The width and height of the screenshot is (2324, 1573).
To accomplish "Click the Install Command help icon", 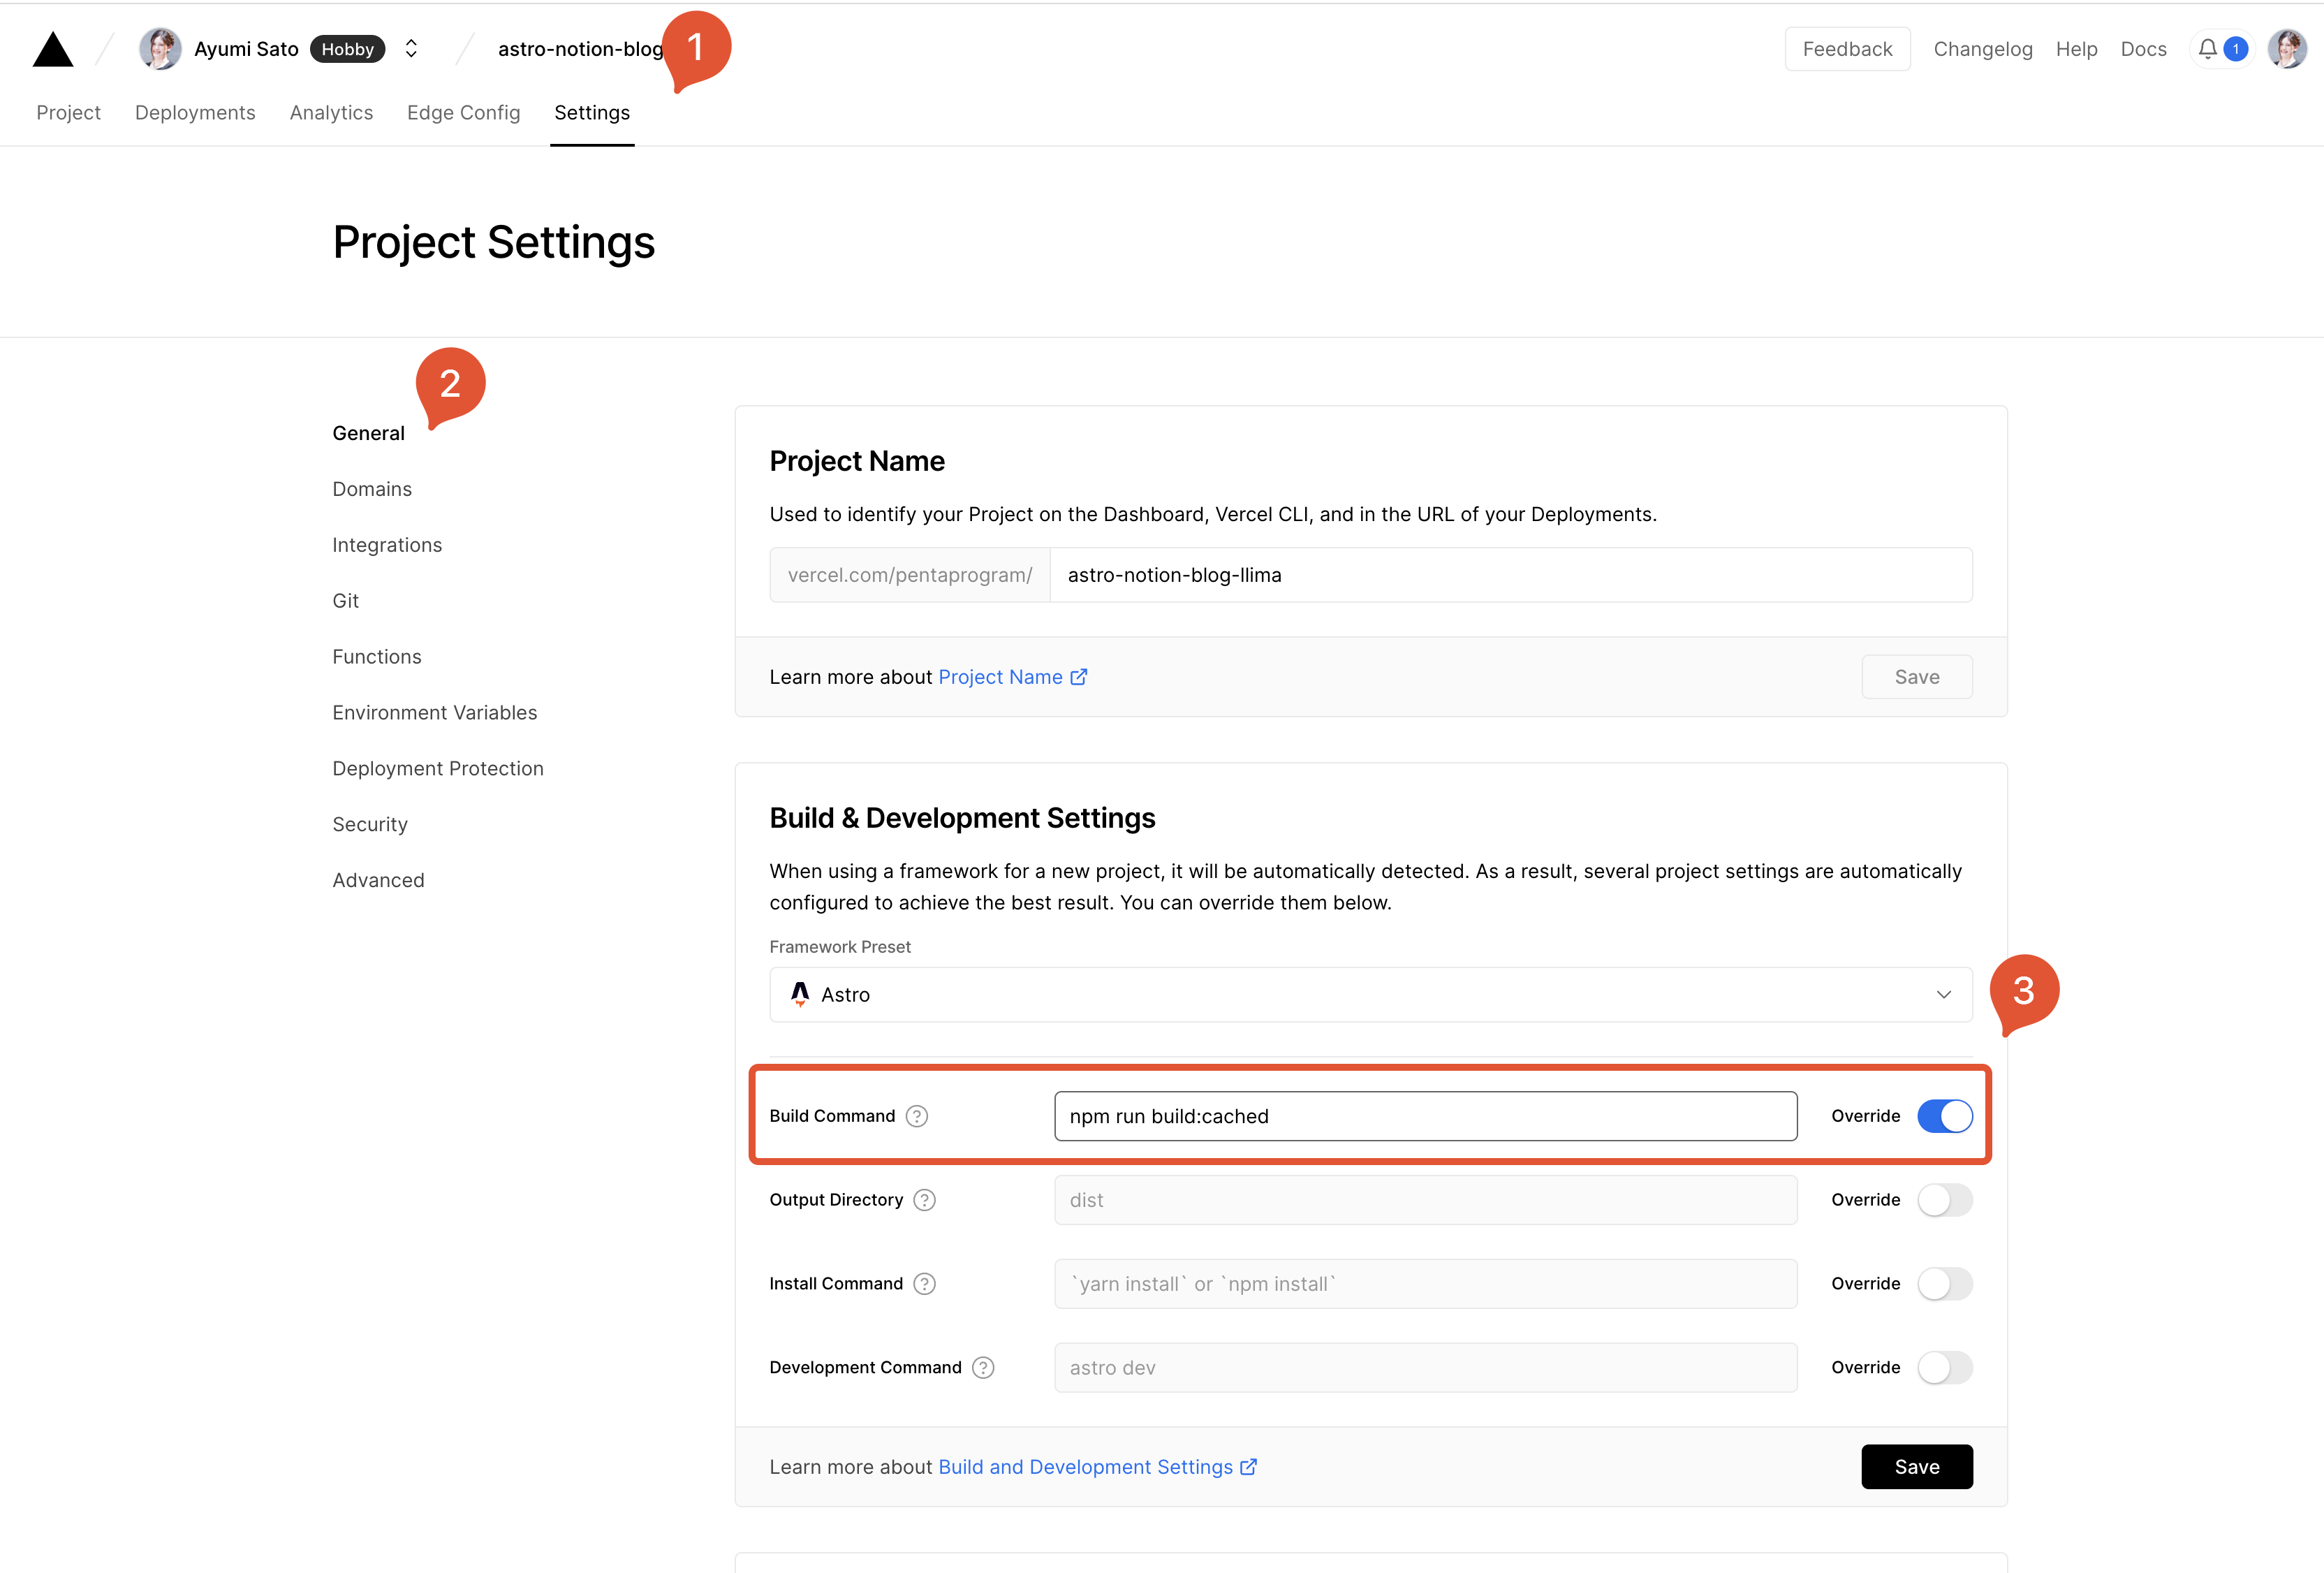I will (924, 1284).
